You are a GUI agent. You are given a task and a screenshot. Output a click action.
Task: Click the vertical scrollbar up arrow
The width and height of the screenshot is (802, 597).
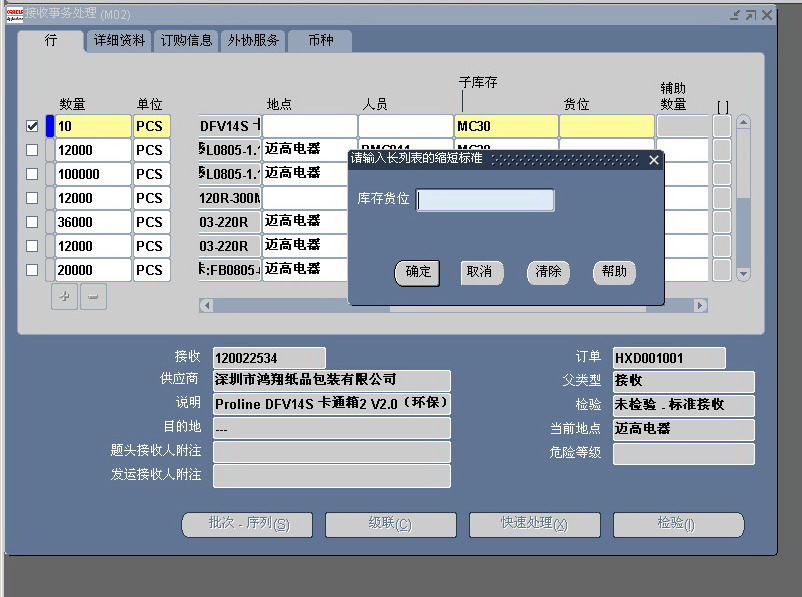click(743, 123)
